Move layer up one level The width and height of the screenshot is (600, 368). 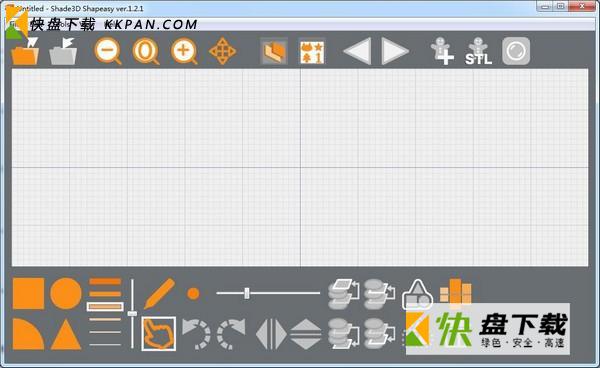click(380, 294)
